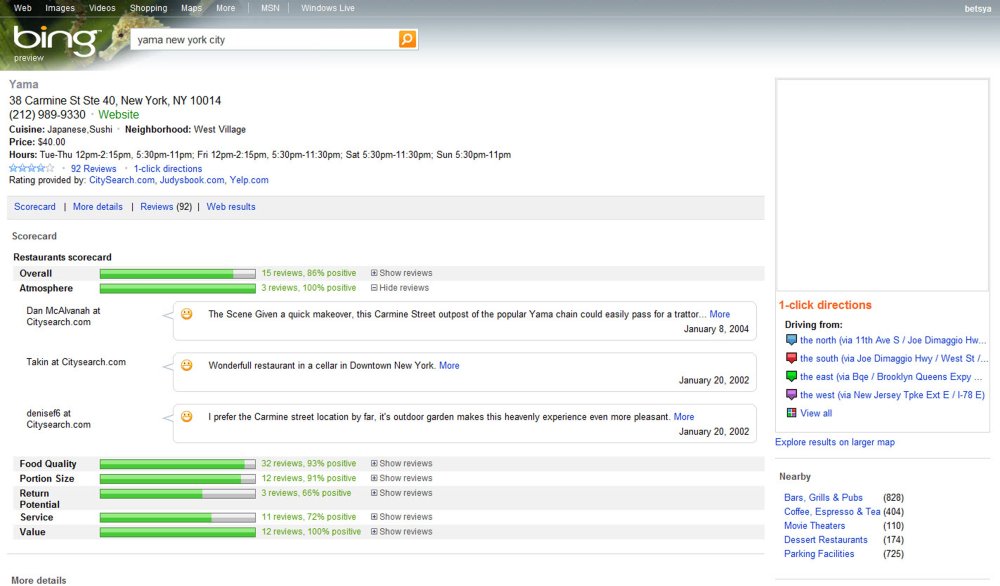Screen dimensions: 1000x586
Task: Click the star rating icons
Action: click(x=32, y=168)
